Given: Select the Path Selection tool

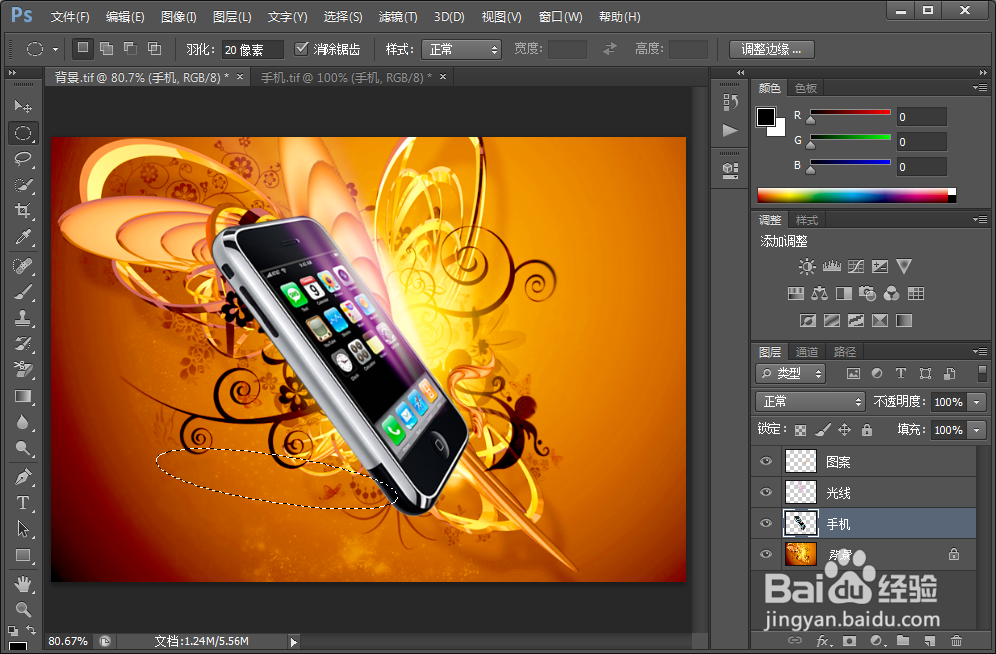Looking at the screenshot, I should [23, 529].
